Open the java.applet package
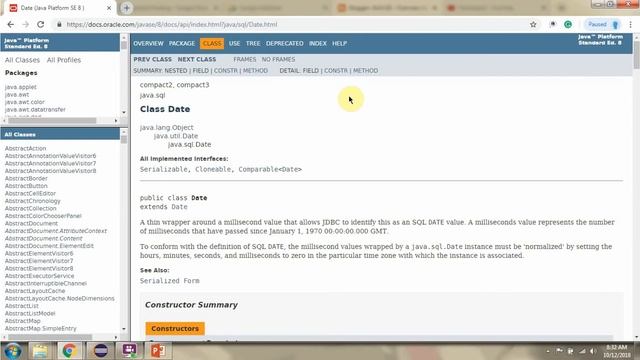This screenshot has width=640, height=360. click(x=20, y=87)
